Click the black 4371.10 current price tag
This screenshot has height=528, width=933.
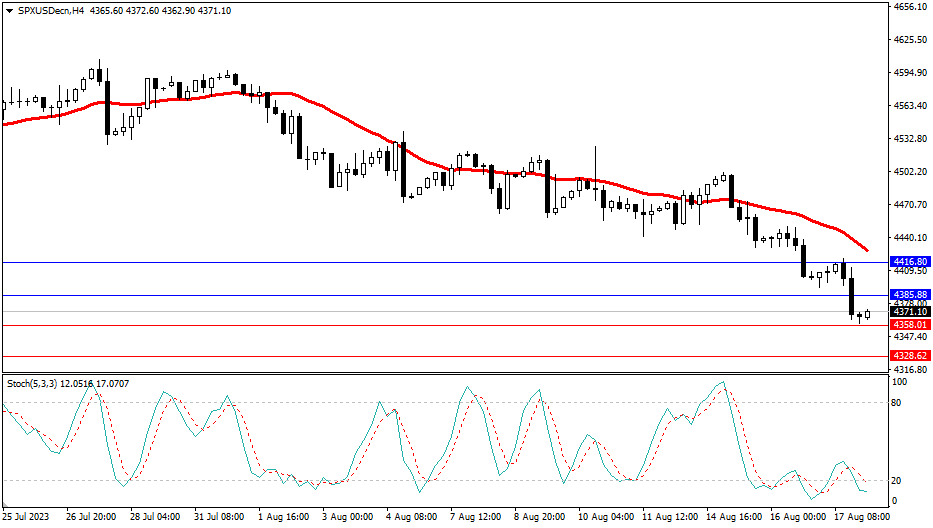pos(910,312)
